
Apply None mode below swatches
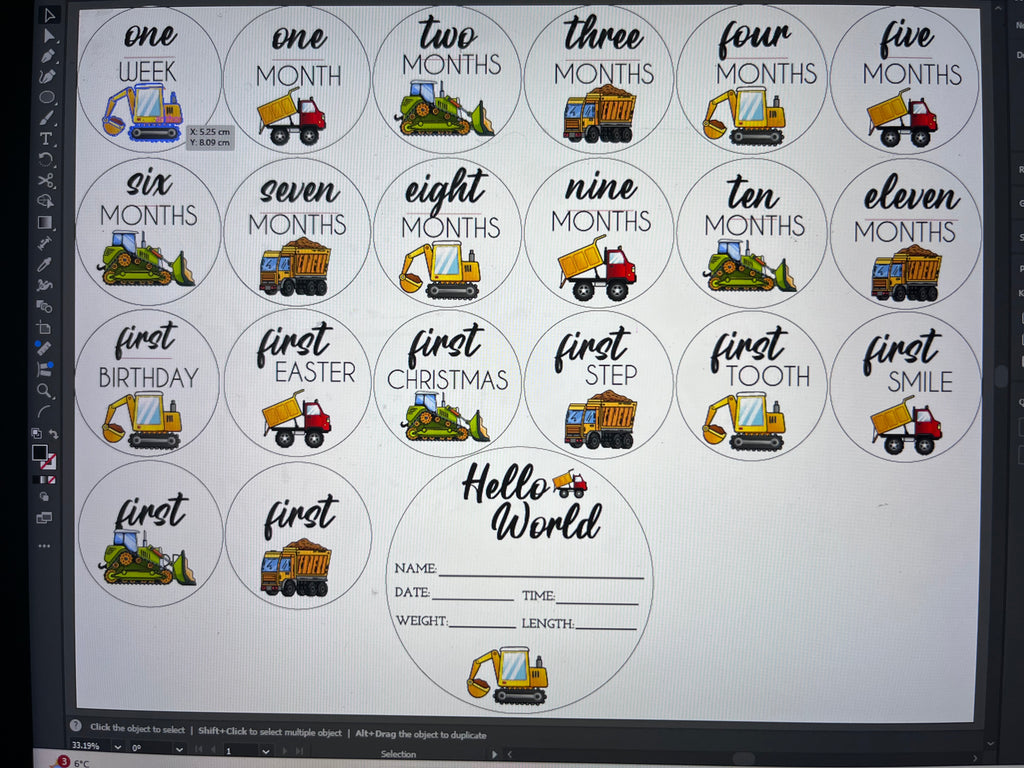click(52, 480)
